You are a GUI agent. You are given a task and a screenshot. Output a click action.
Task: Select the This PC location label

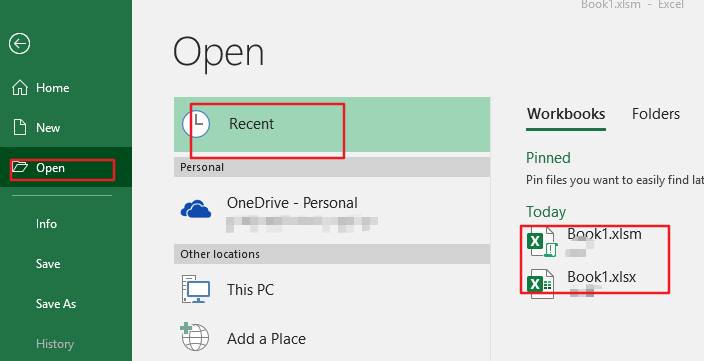pyautogui.click(x=250, y=290)
